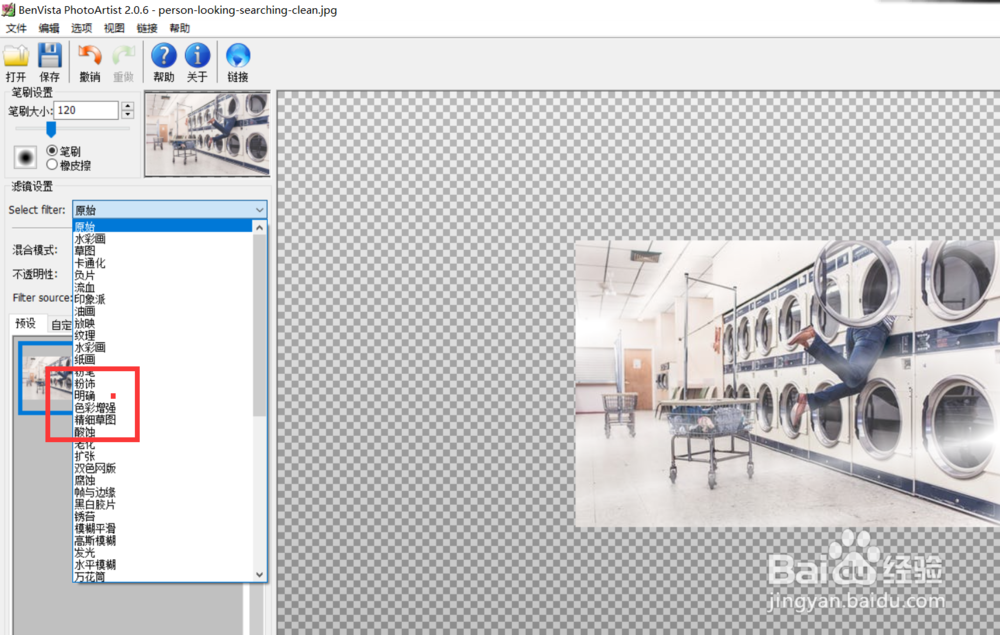
Task: Switch to the 预设 presets tab
Action: pyautogui.click(x=26, y=323)
